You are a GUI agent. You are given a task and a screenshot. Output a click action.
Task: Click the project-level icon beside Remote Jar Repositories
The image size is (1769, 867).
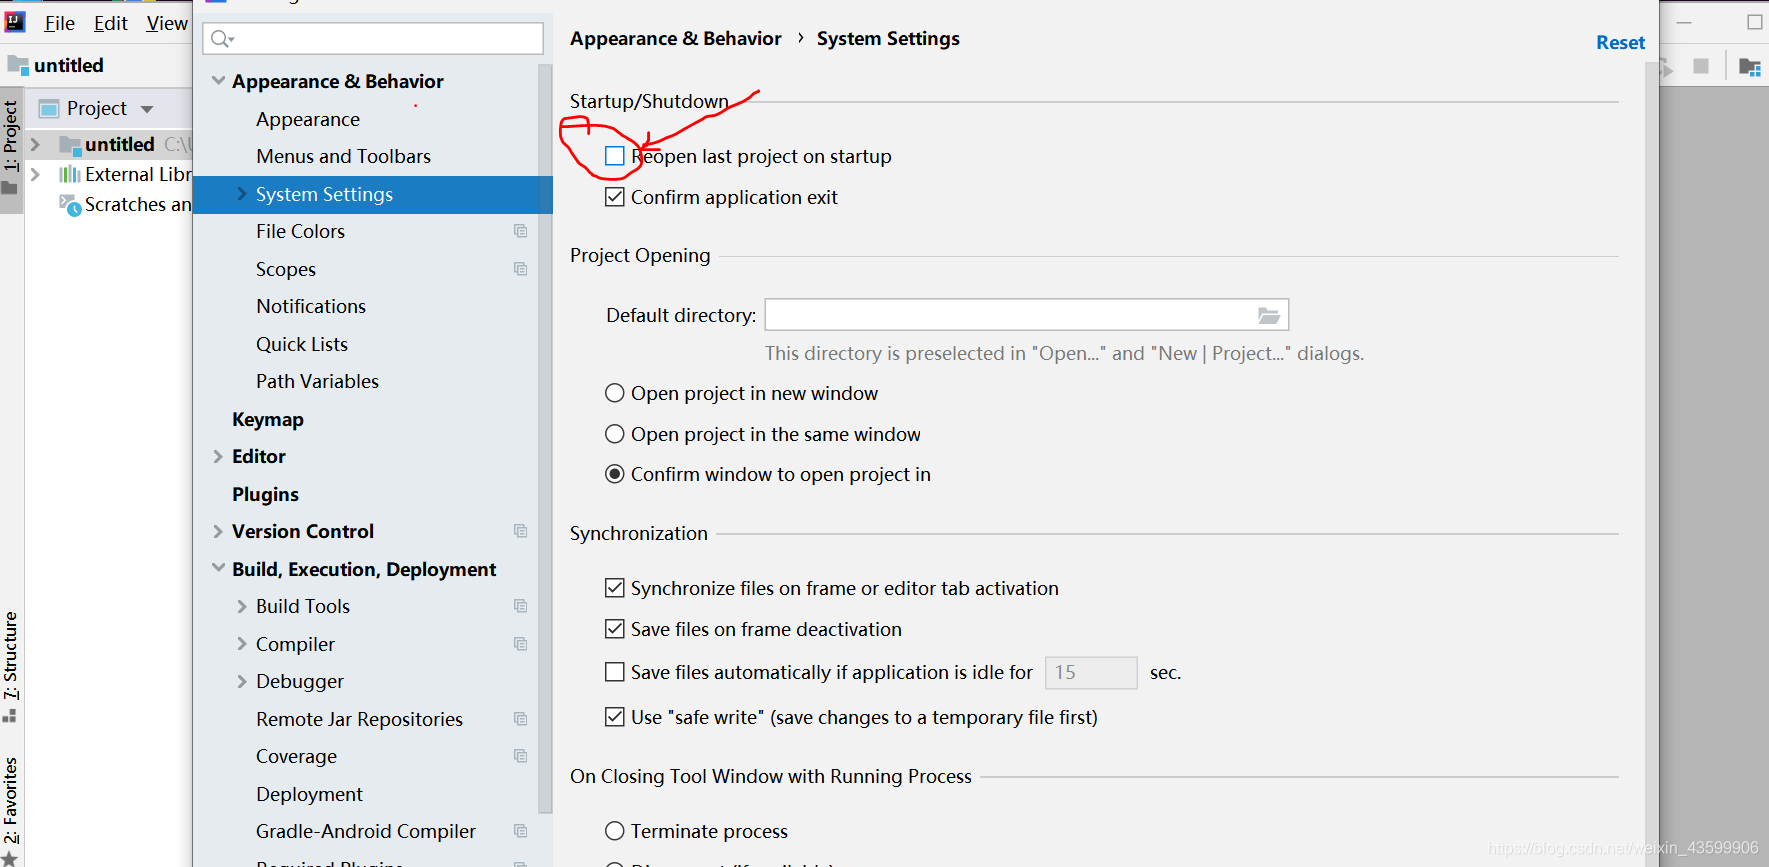coord(520,719)
